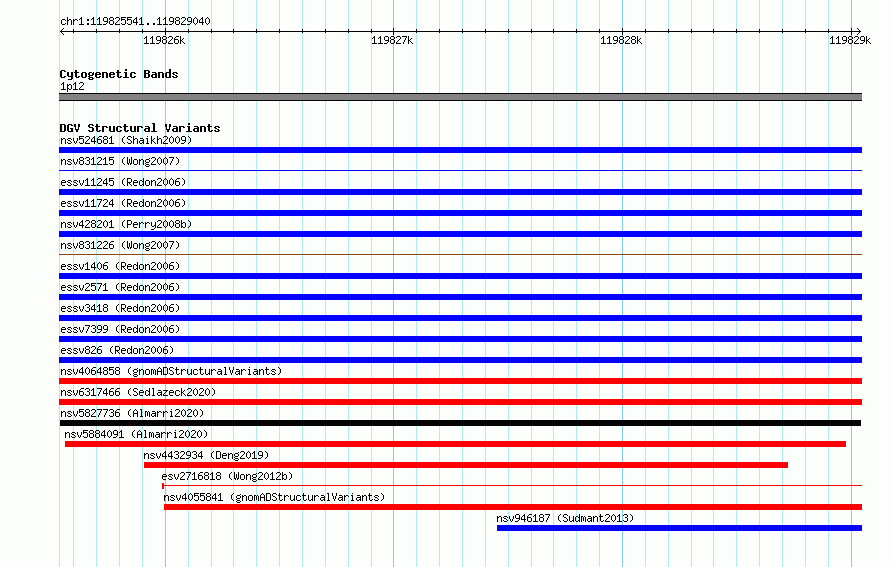Click the 119827k ruler label
Screen dimensions: 890x567
click(x=392, y=40)
